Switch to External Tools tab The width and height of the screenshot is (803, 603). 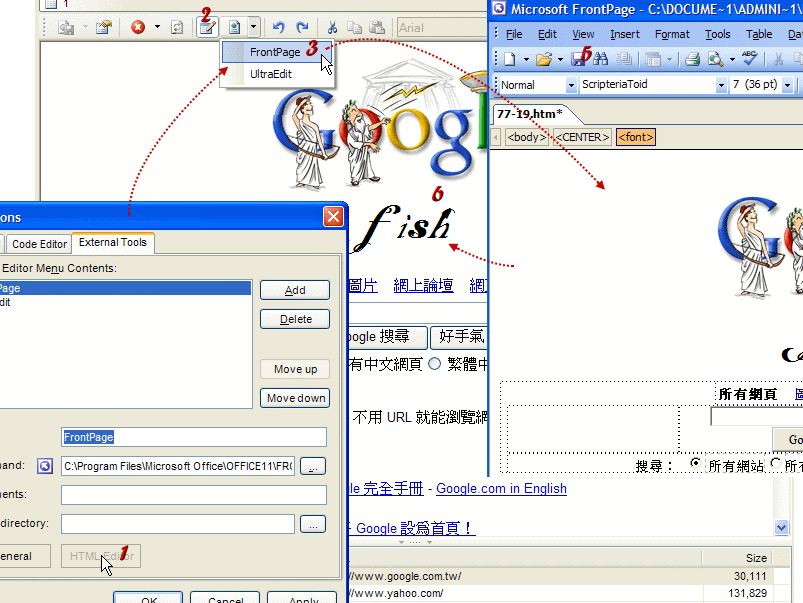point(113,242)
